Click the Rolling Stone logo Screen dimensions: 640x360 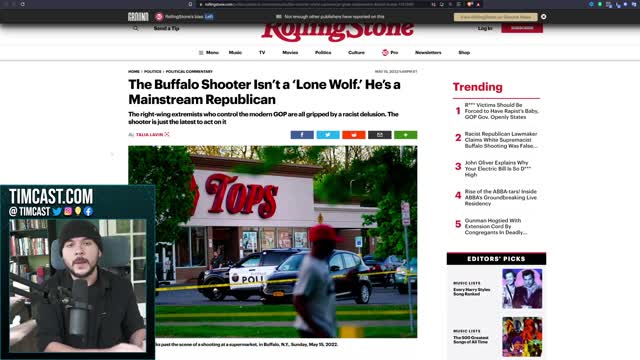(x=338, y=31)
